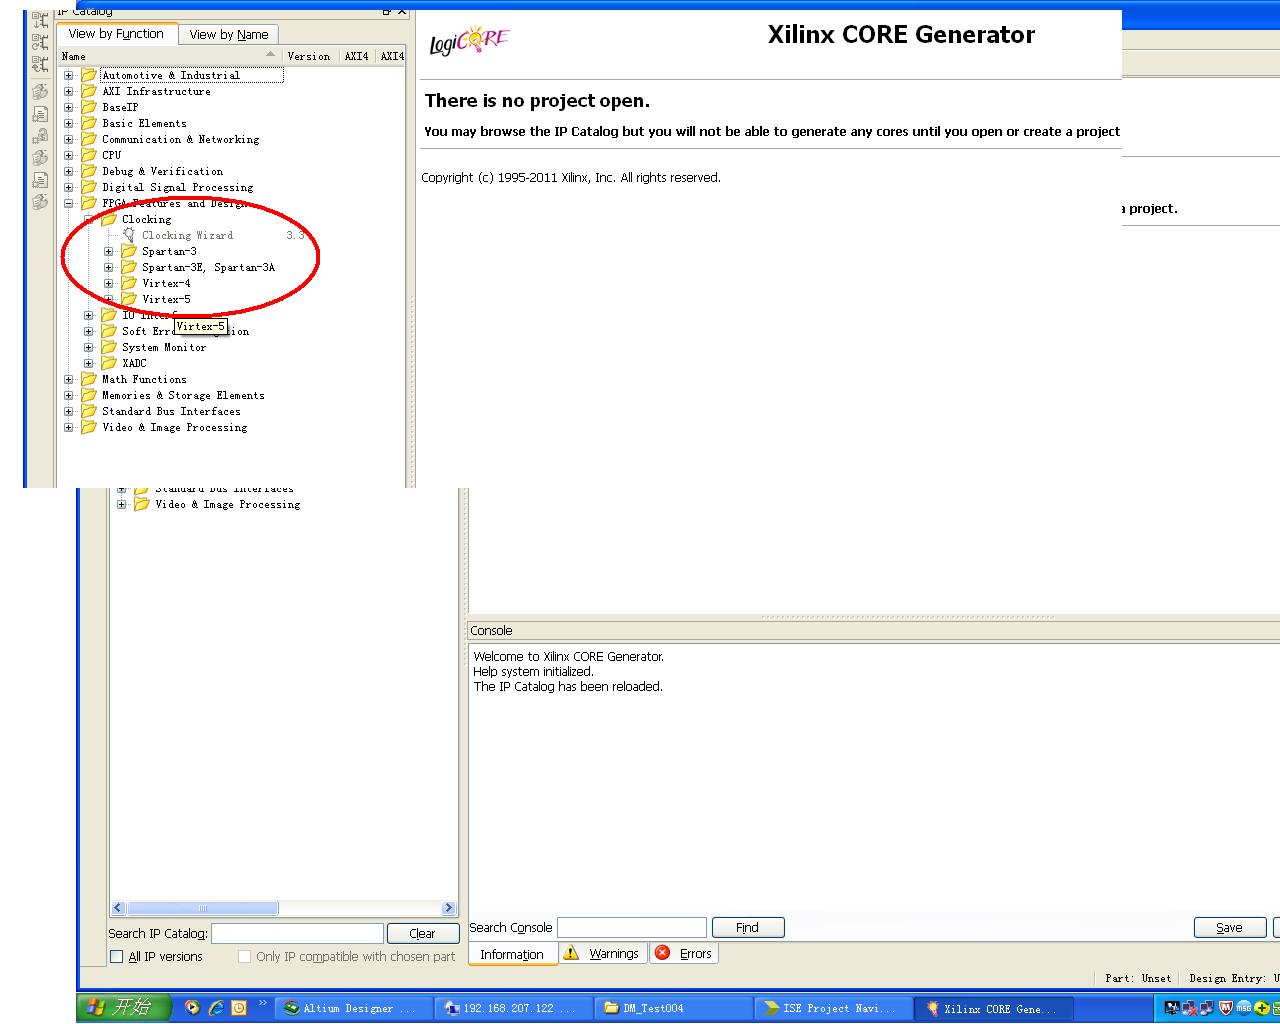Click the folder icon beside System Monitor
1280x1024 pixels.
(108, 347)
